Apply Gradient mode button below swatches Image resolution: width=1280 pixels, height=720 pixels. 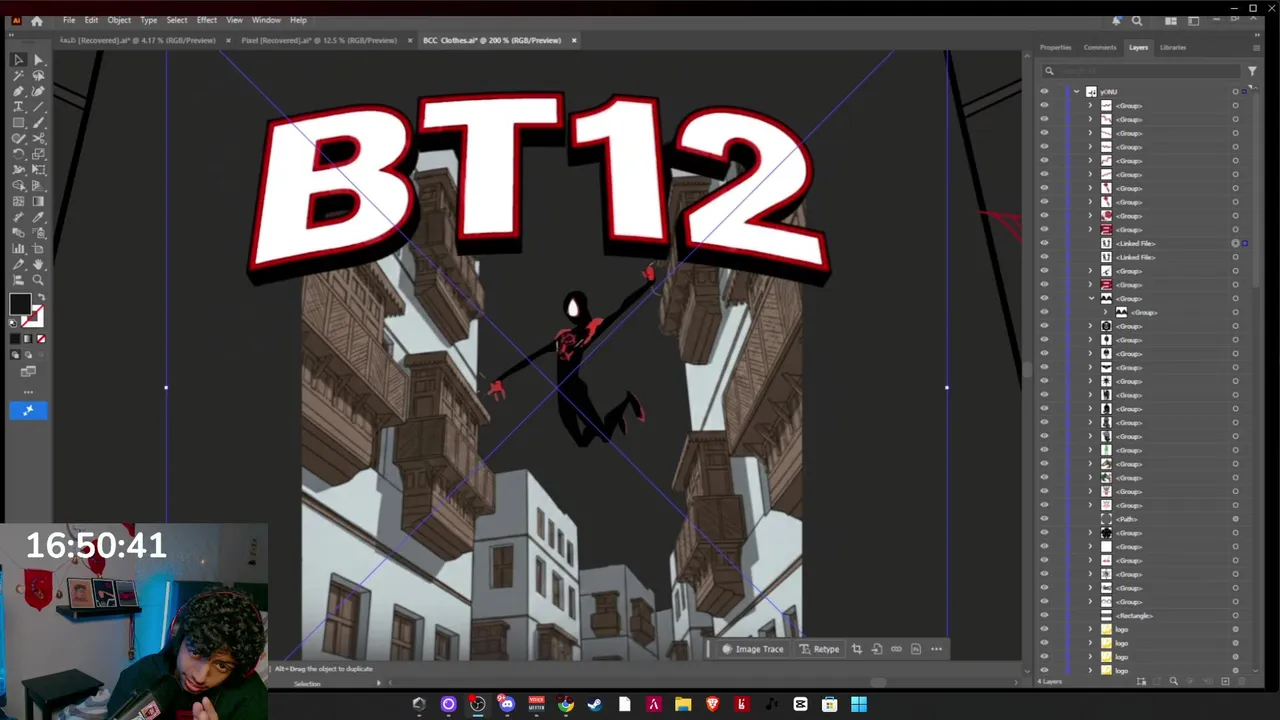pyautogui.click(x=28, y=339)
